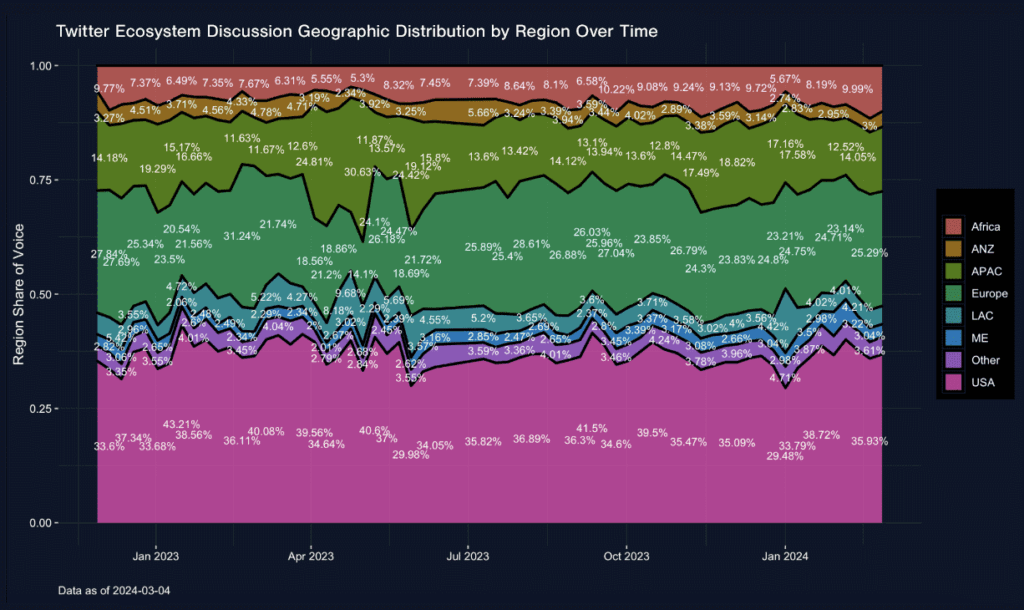Viewport: 1024px width, 610px height.
Task: Click the LAC legend color swatch
Action: pyautogui.click(x=953, y=315)
